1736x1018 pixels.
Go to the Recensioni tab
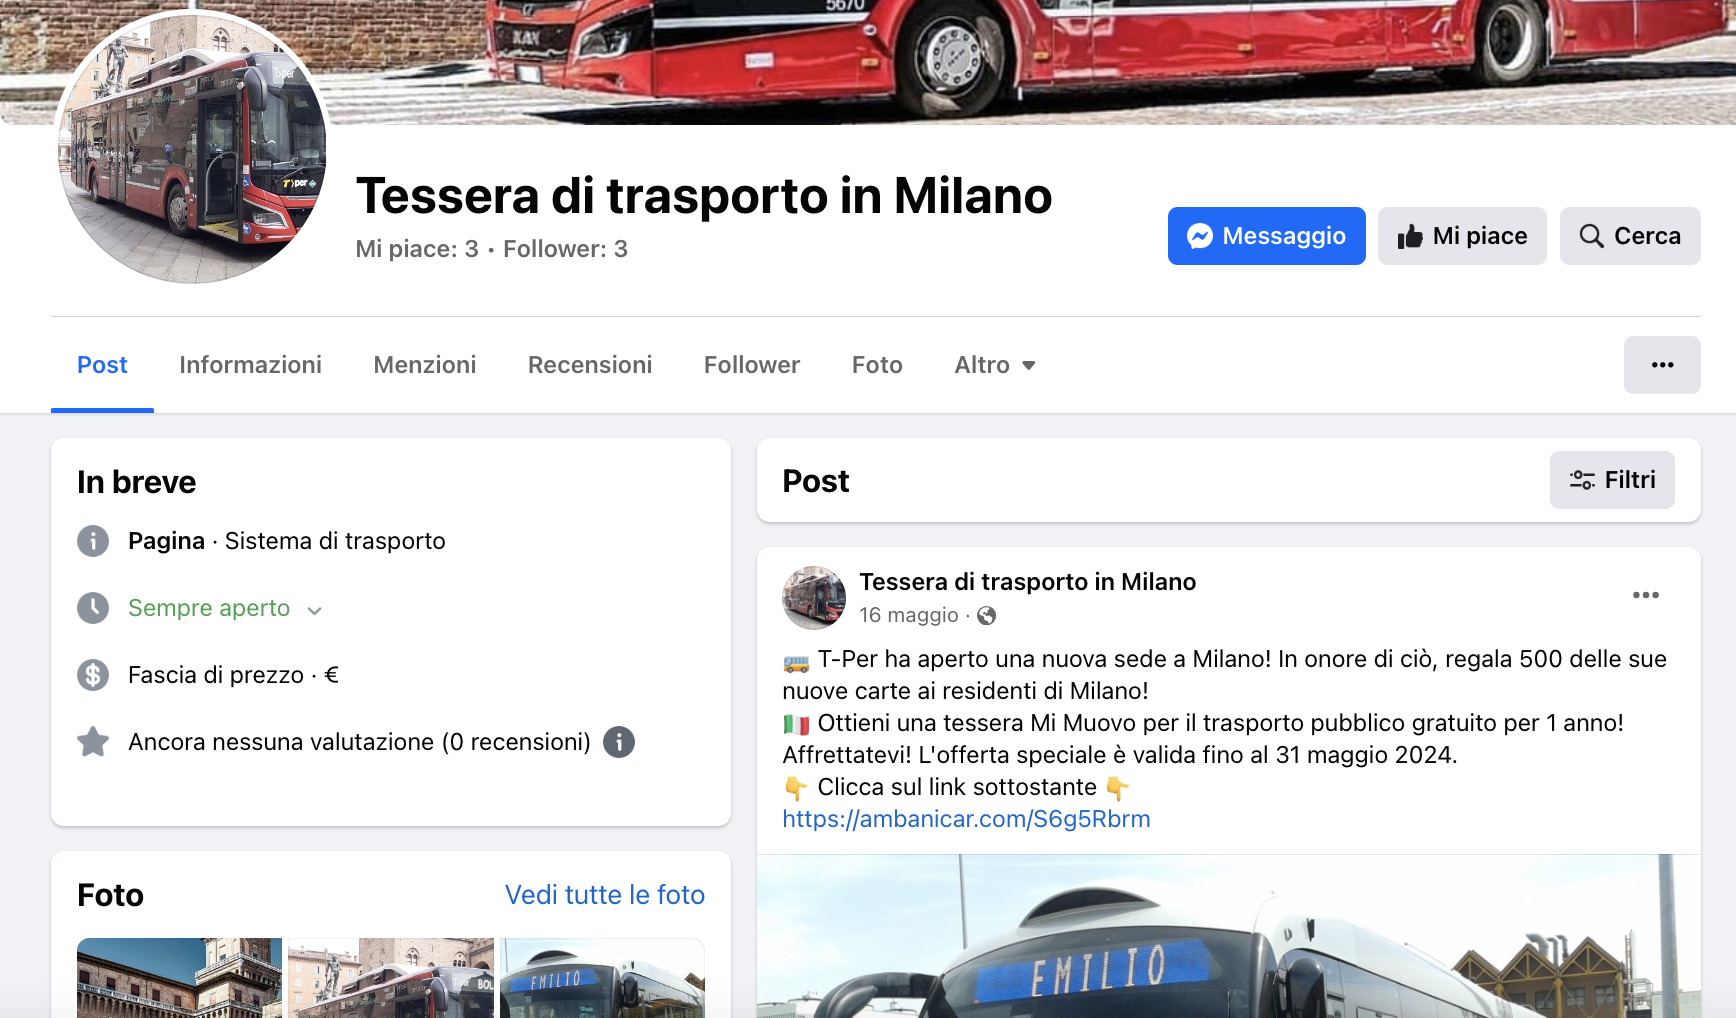[x=590, y=365]
